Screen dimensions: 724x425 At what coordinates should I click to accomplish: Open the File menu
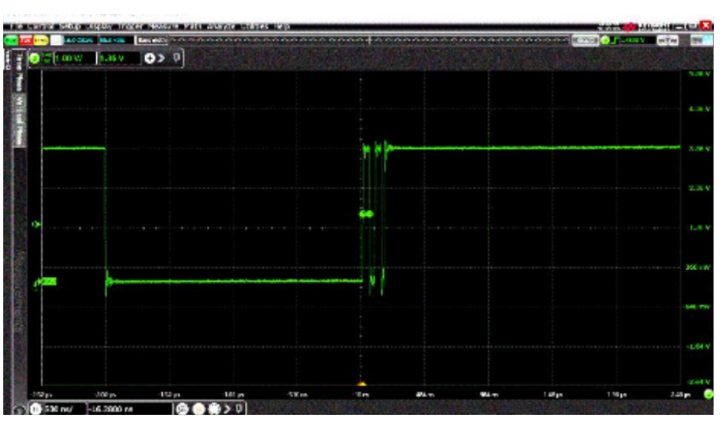pyautogui.click(x=17, y=27)
